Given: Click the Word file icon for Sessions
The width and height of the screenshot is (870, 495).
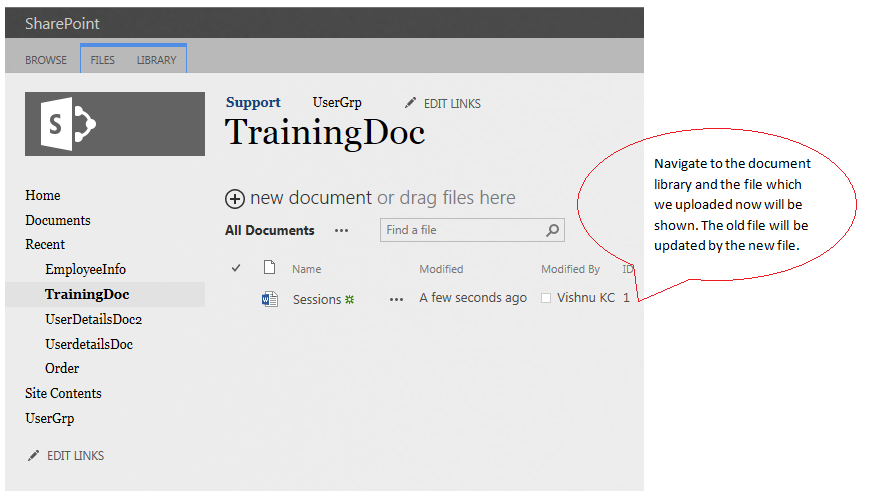Looking at the screenshot, I should click(270, 300).
